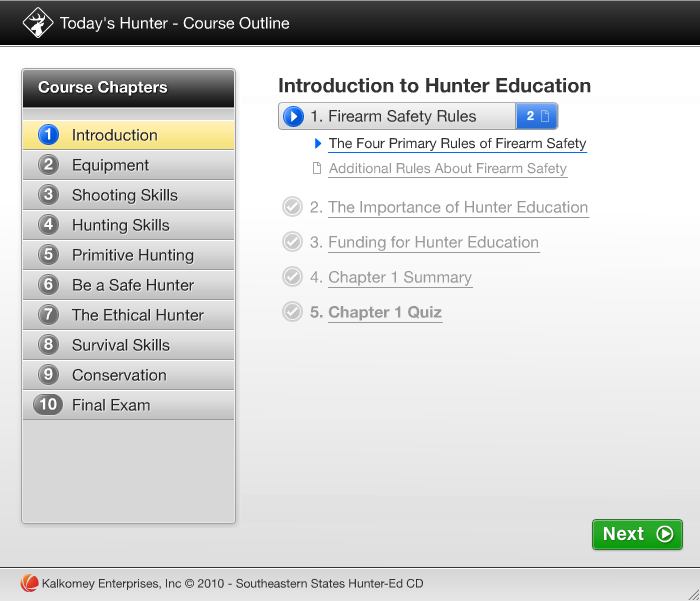Open Additional Rules About Firearm Safety link

click(447, 168)
